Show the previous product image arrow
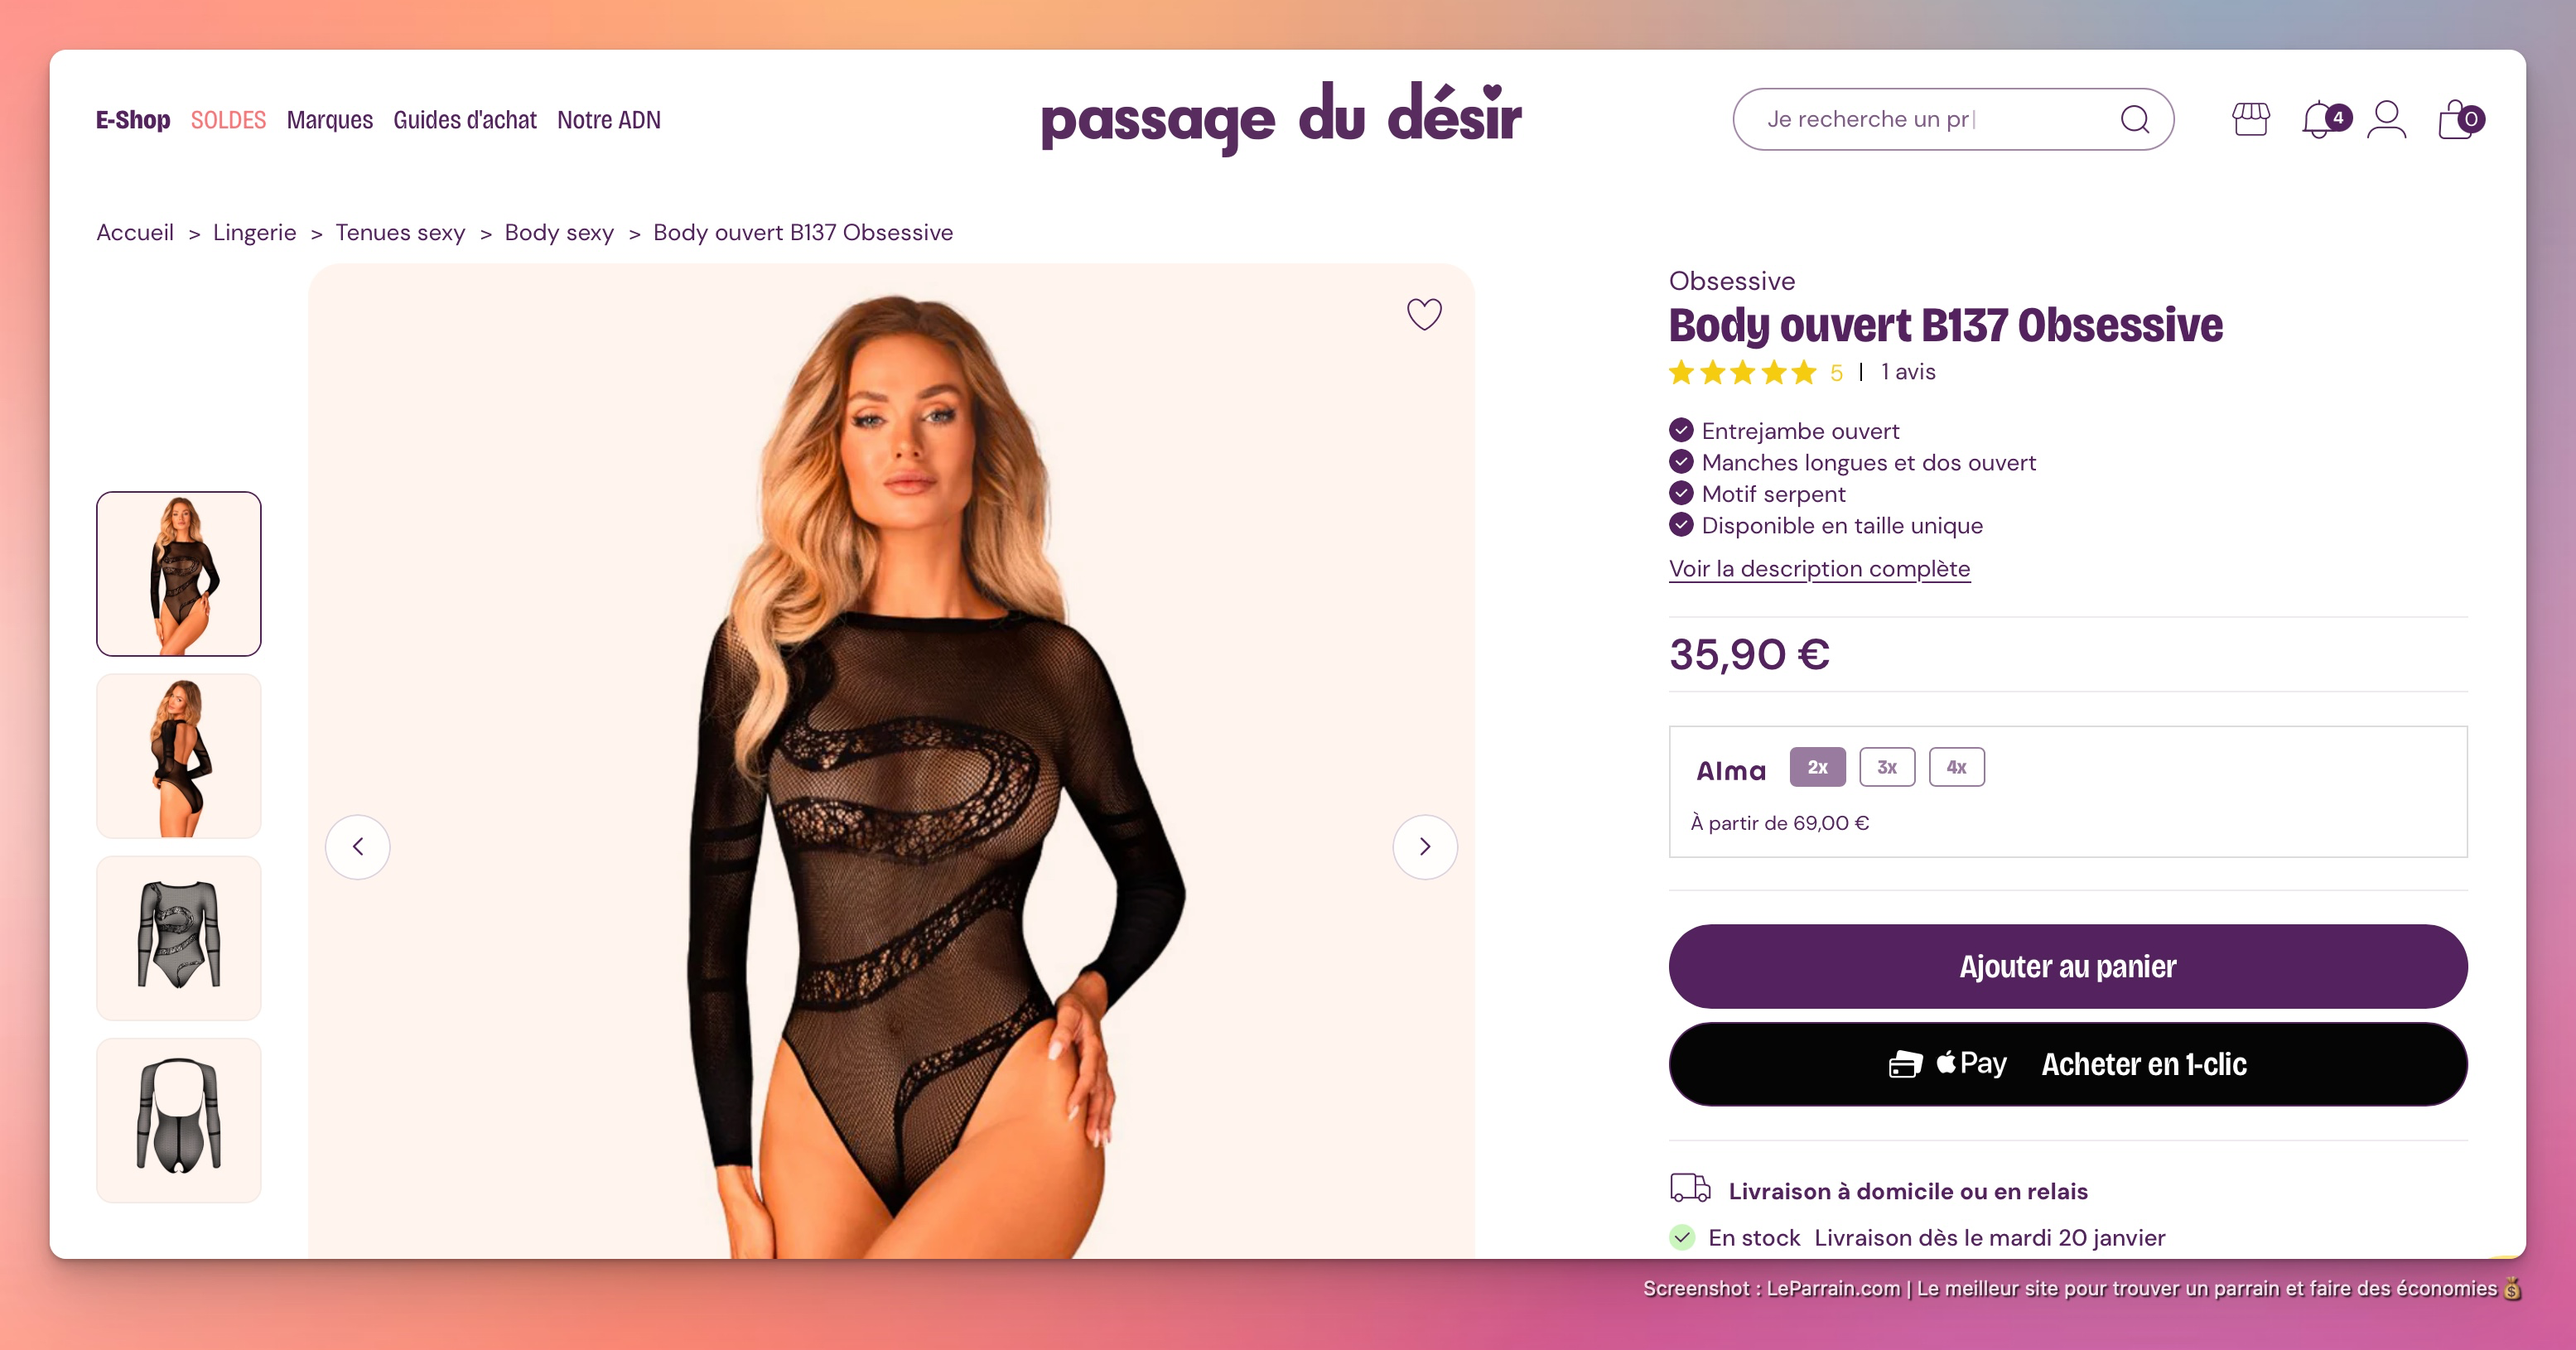Viewport: 2576px width, 1350px height. [x=358, y=847]
